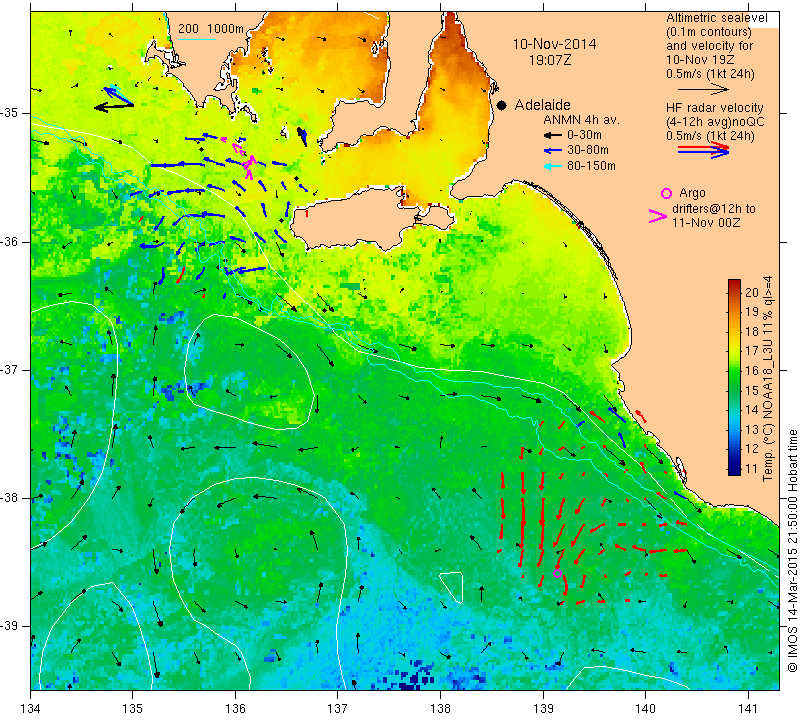Click 'ANMN 4h av.' legend heading
Viewport: 800px width, 720px height.
coord(581,120)
